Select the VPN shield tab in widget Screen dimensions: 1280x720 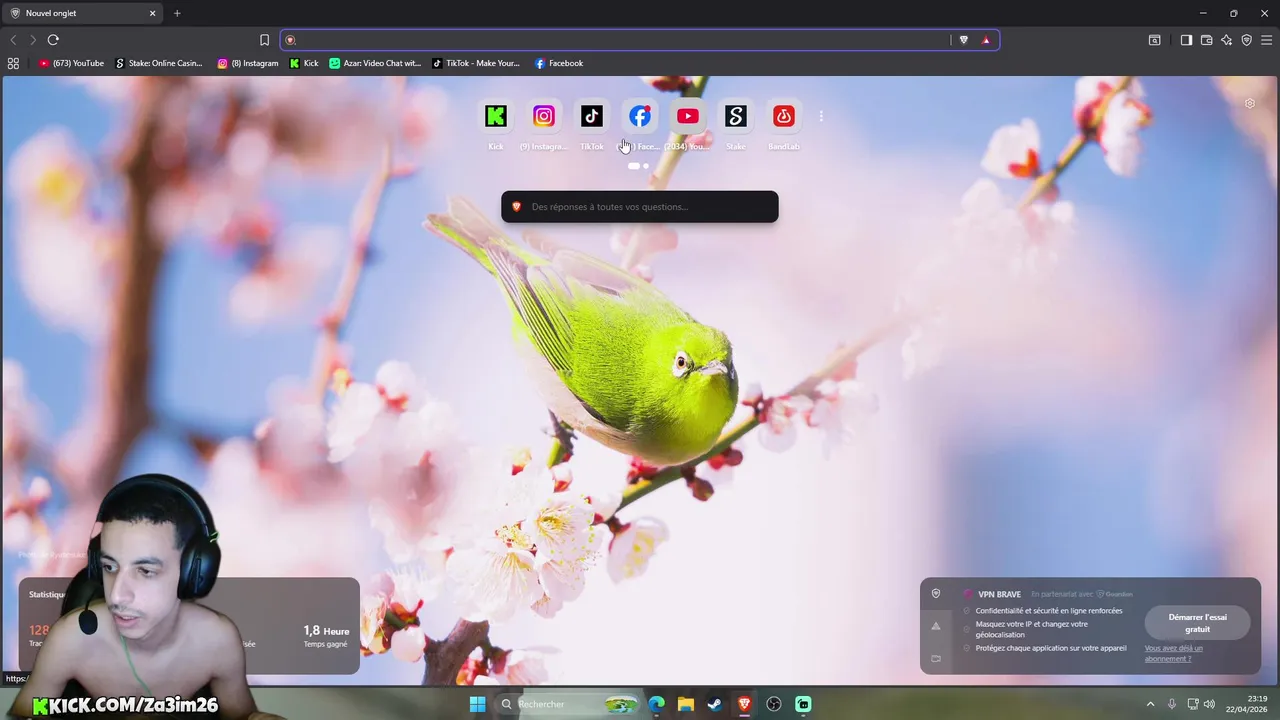[x=936, y=593]
